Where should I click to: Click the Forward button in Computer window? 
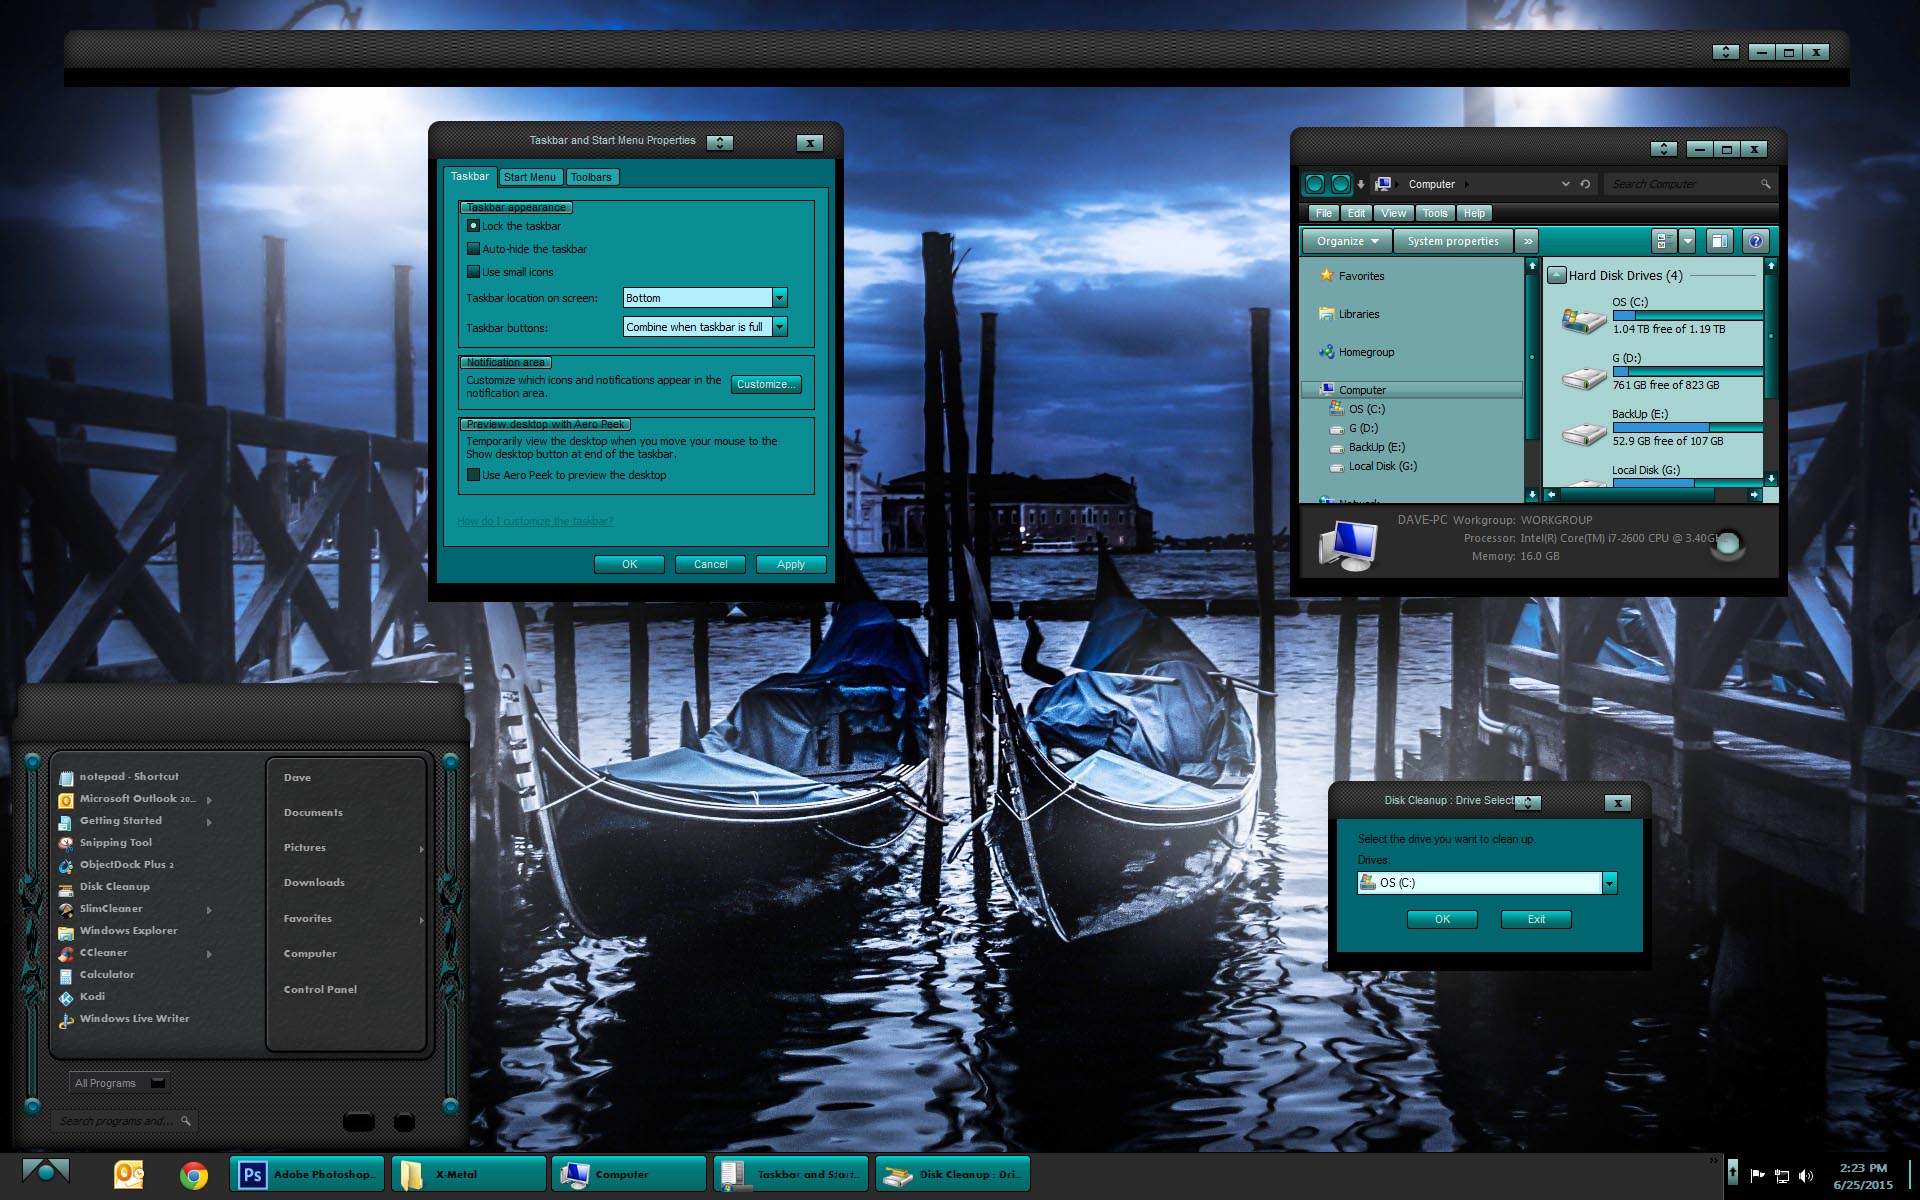tap(1340, 184)
